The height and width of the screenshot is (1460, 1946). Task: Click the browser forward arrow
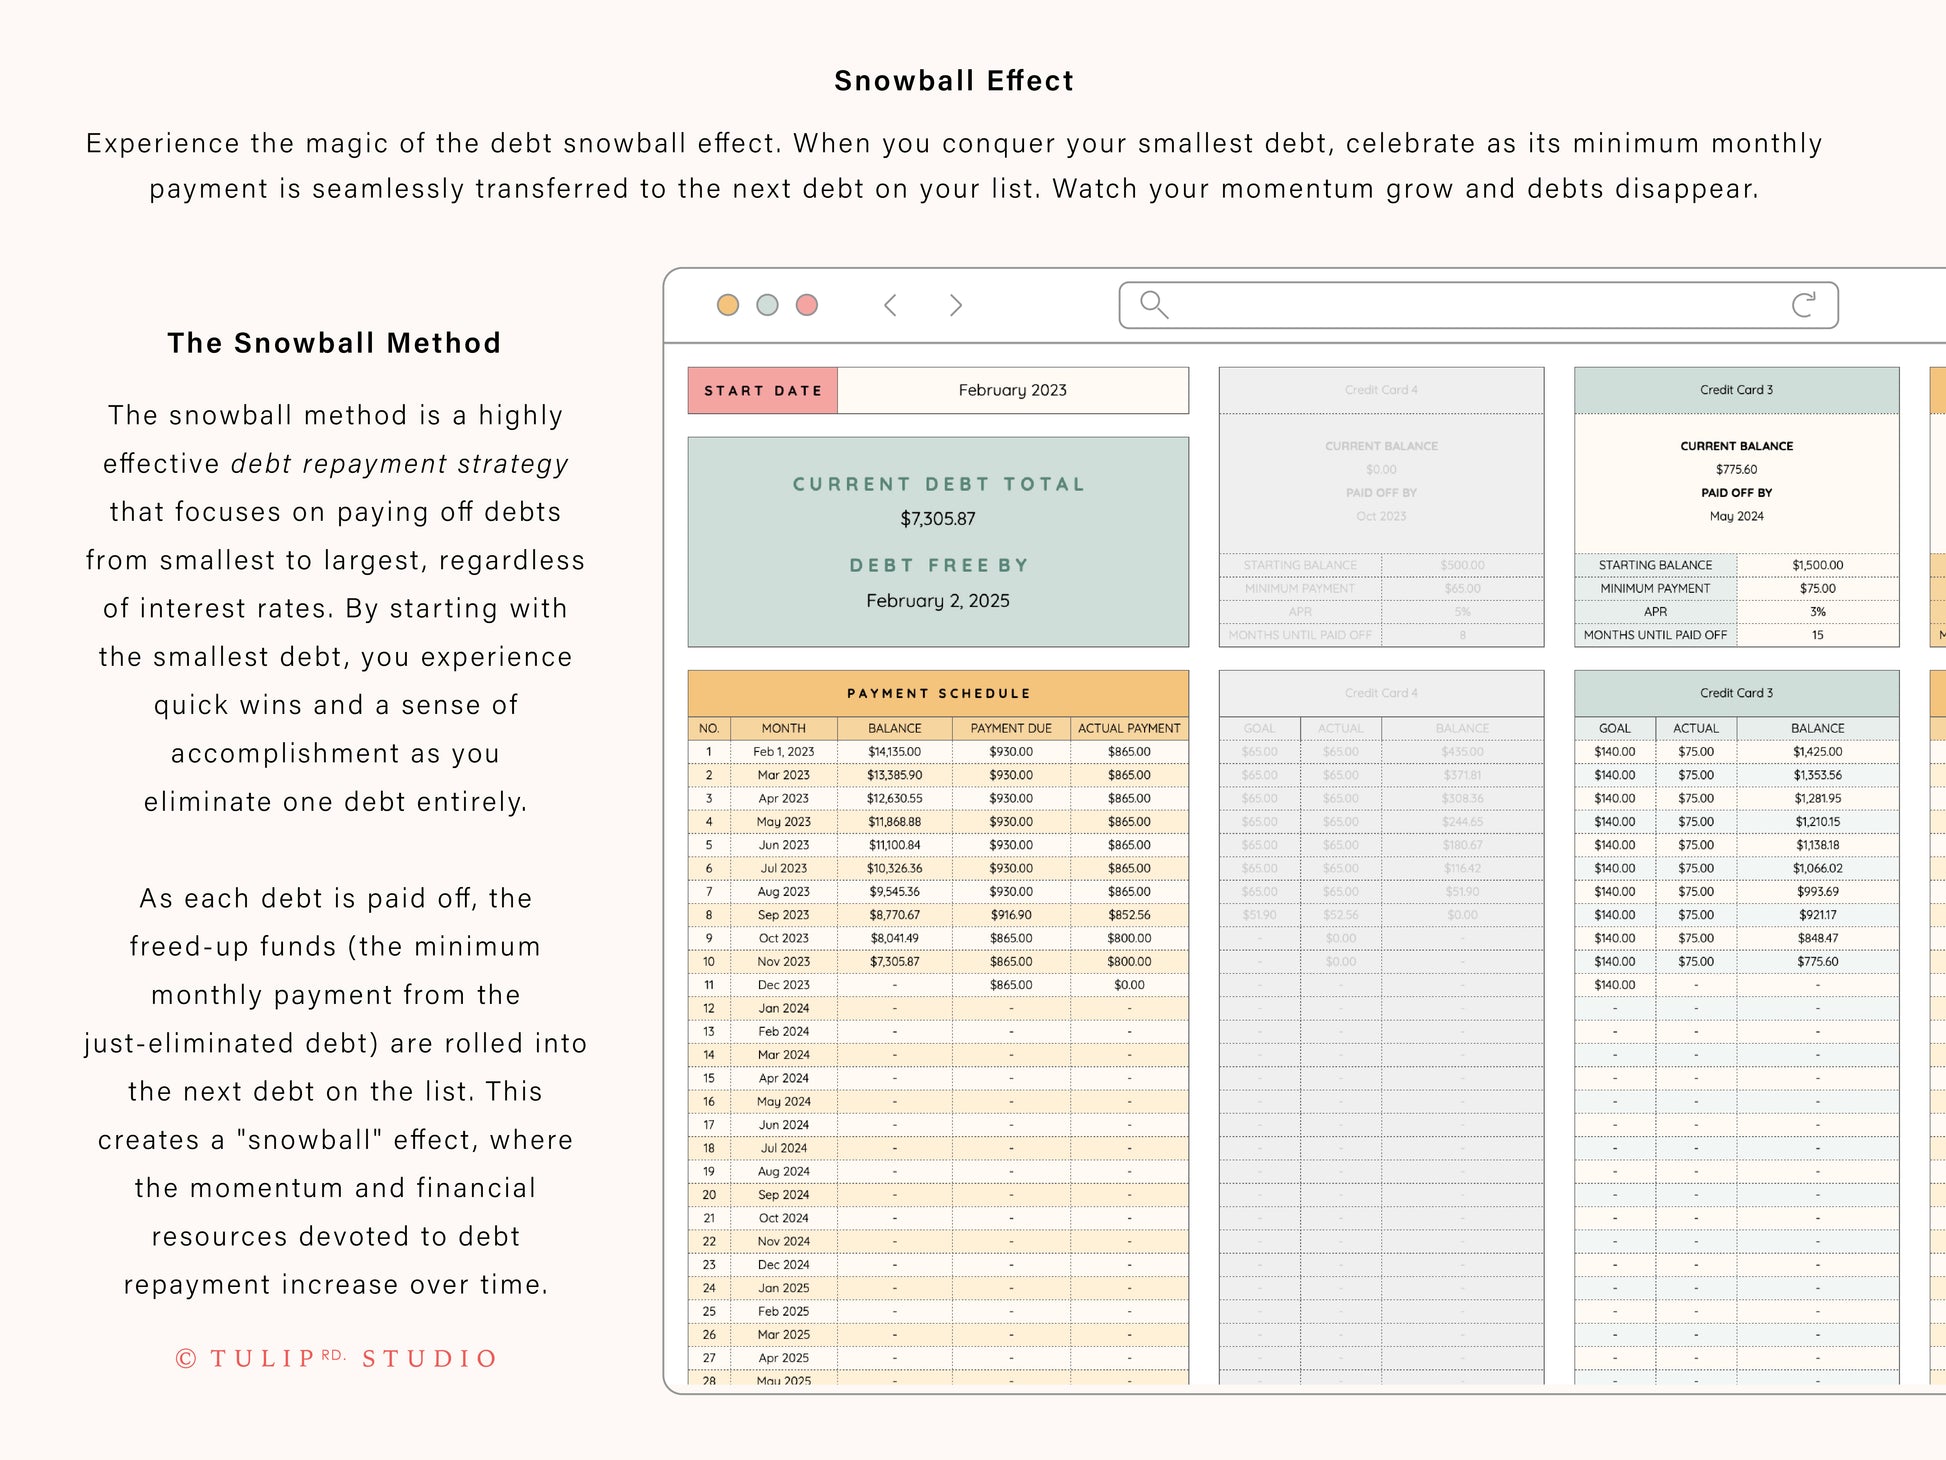pos(955,305)
